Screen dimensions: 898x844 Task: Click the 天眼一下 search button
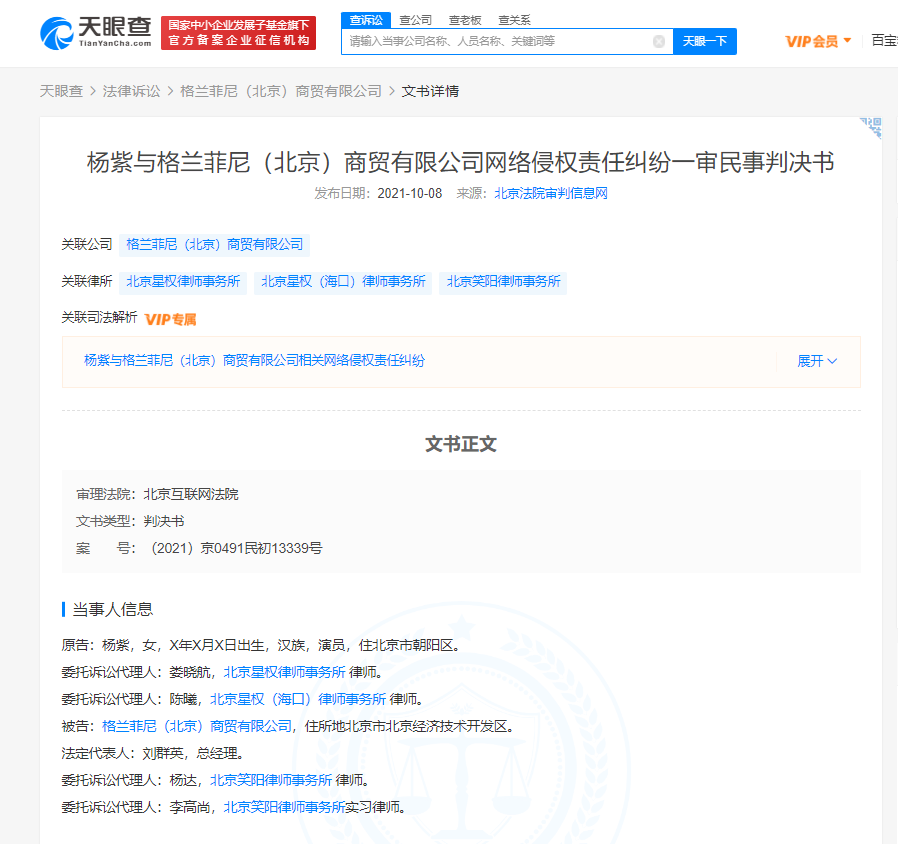click(x=705, y=41)
